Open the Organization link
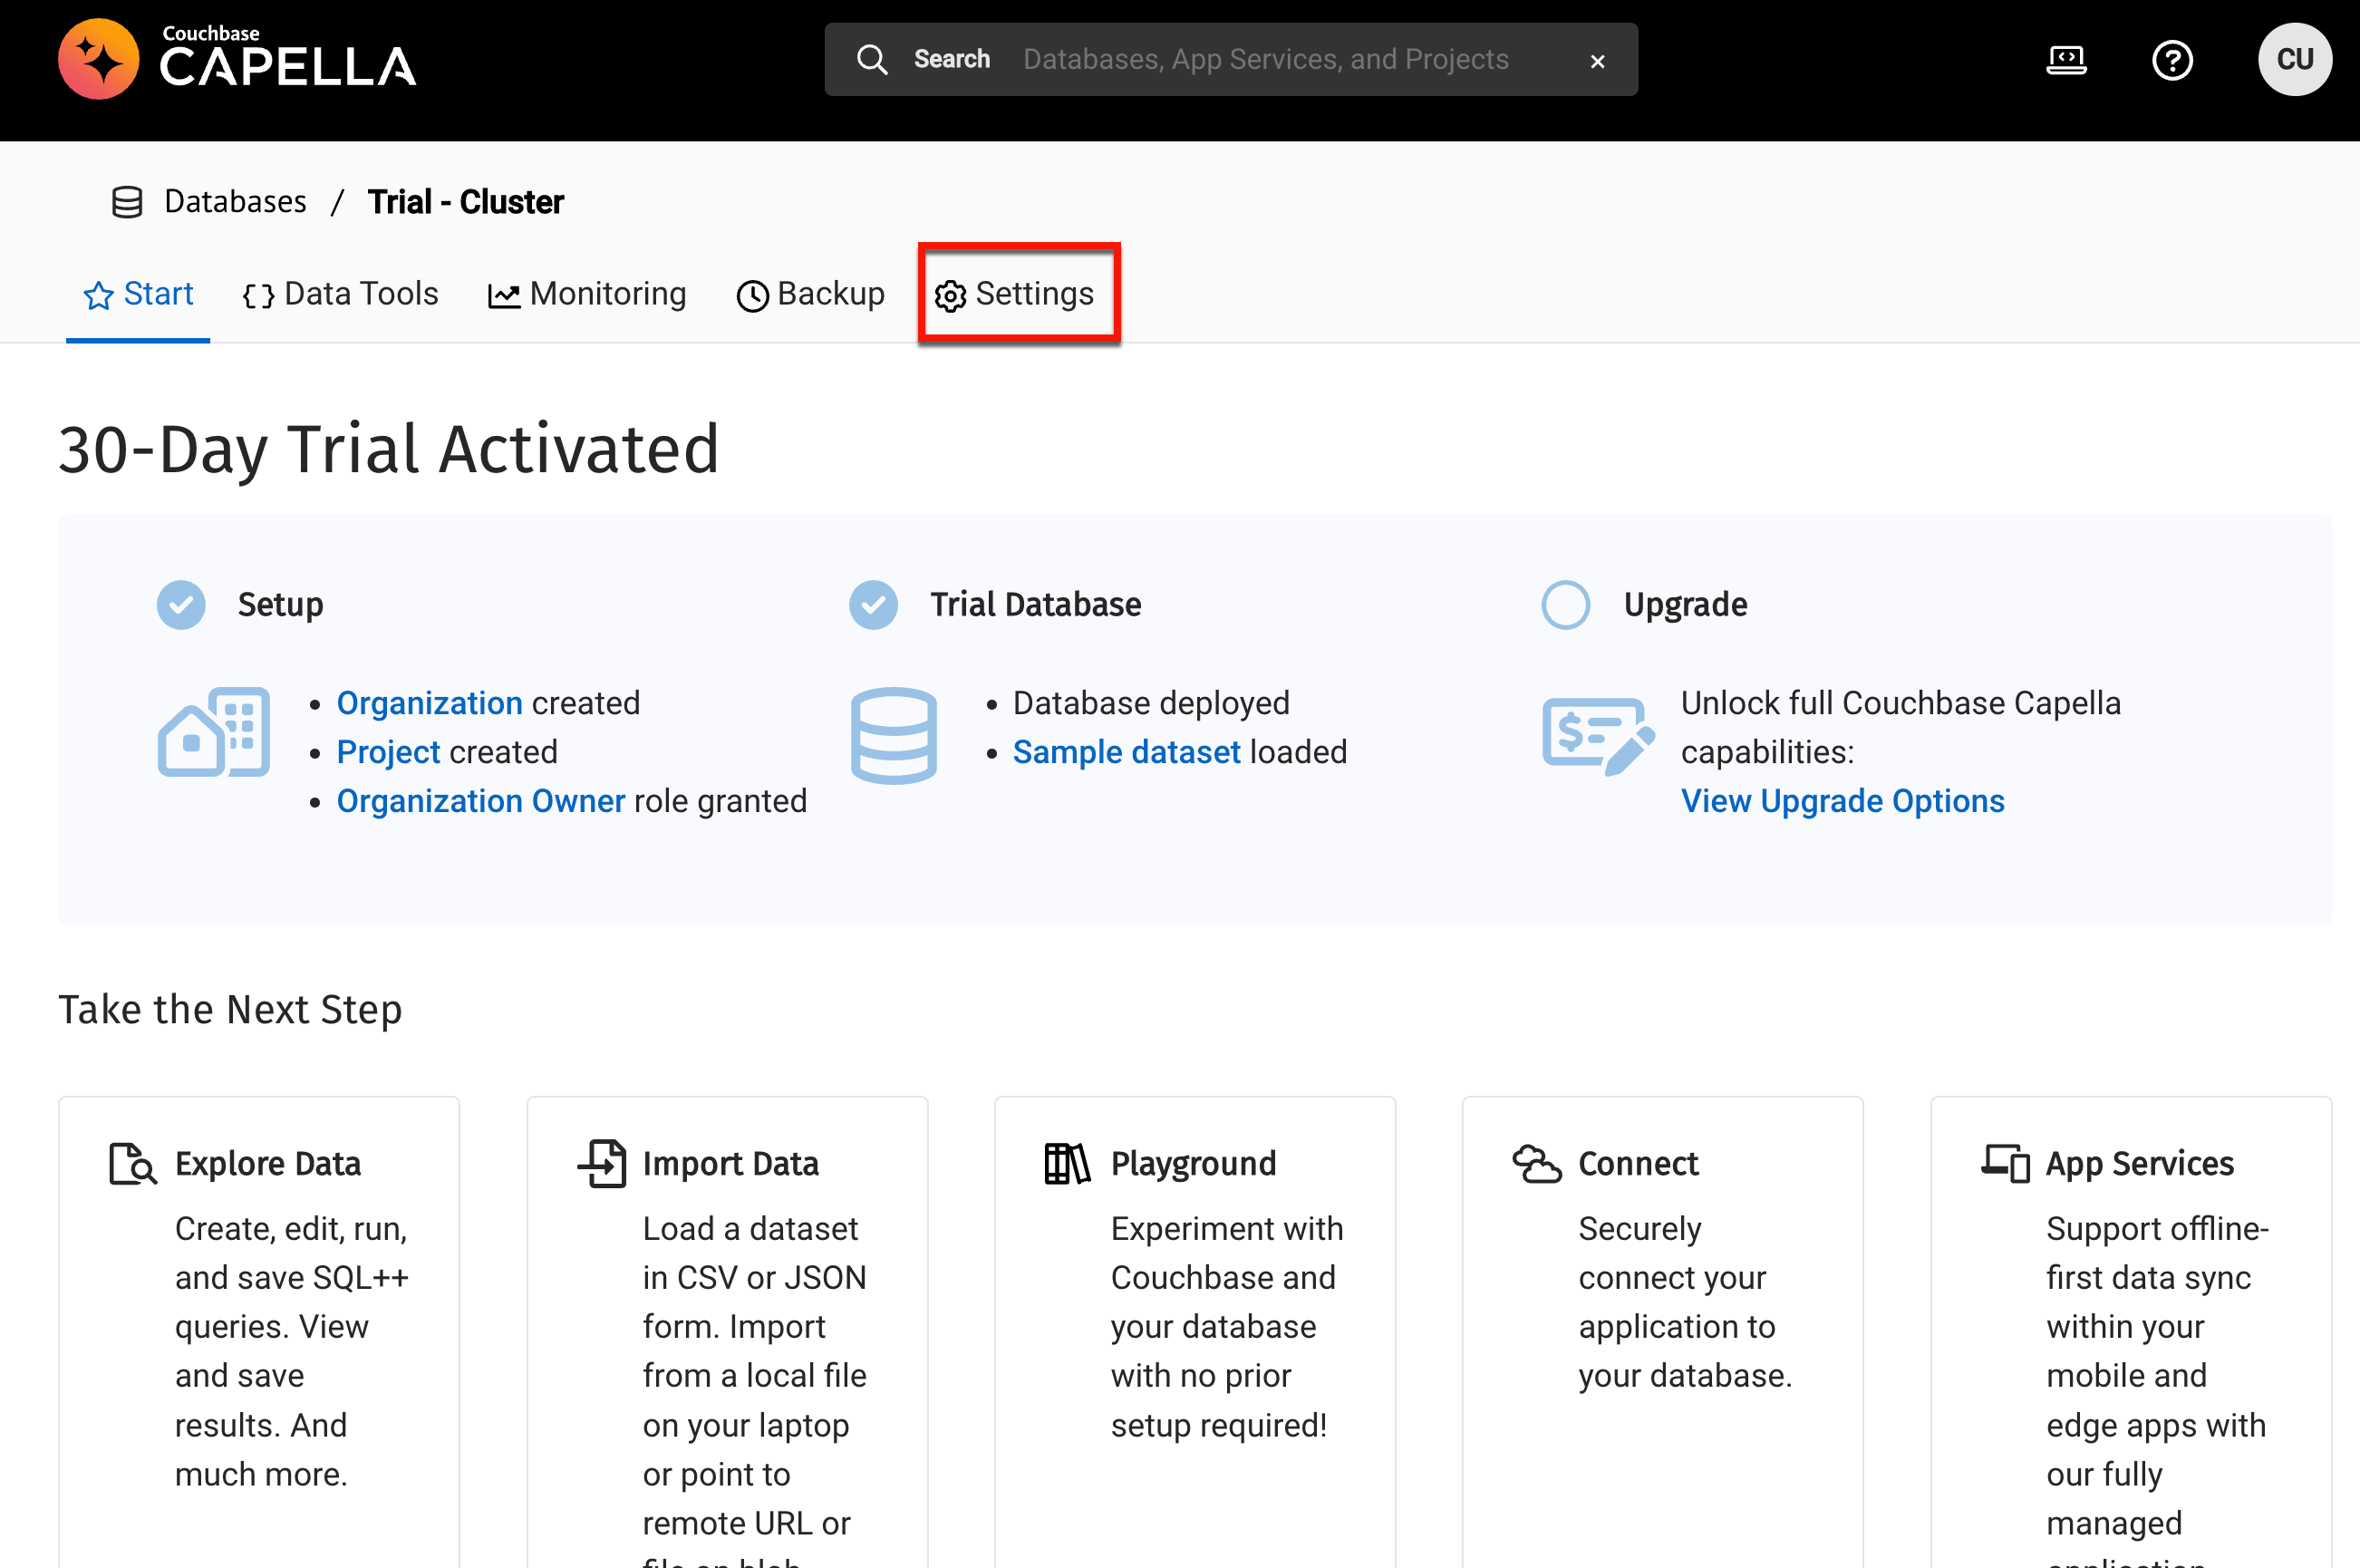 coord(429,703)
